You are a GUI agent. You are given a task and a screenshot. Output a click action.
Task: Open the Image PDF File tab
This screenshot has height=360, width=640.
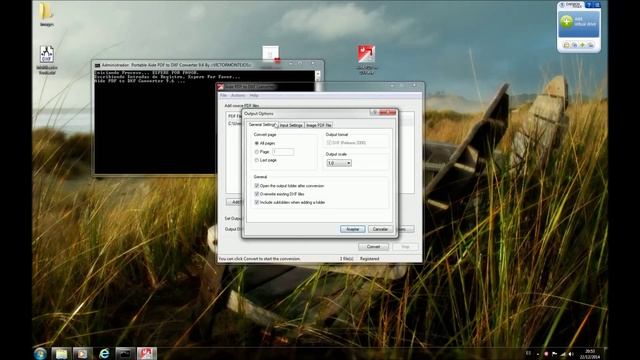[319, 125]
